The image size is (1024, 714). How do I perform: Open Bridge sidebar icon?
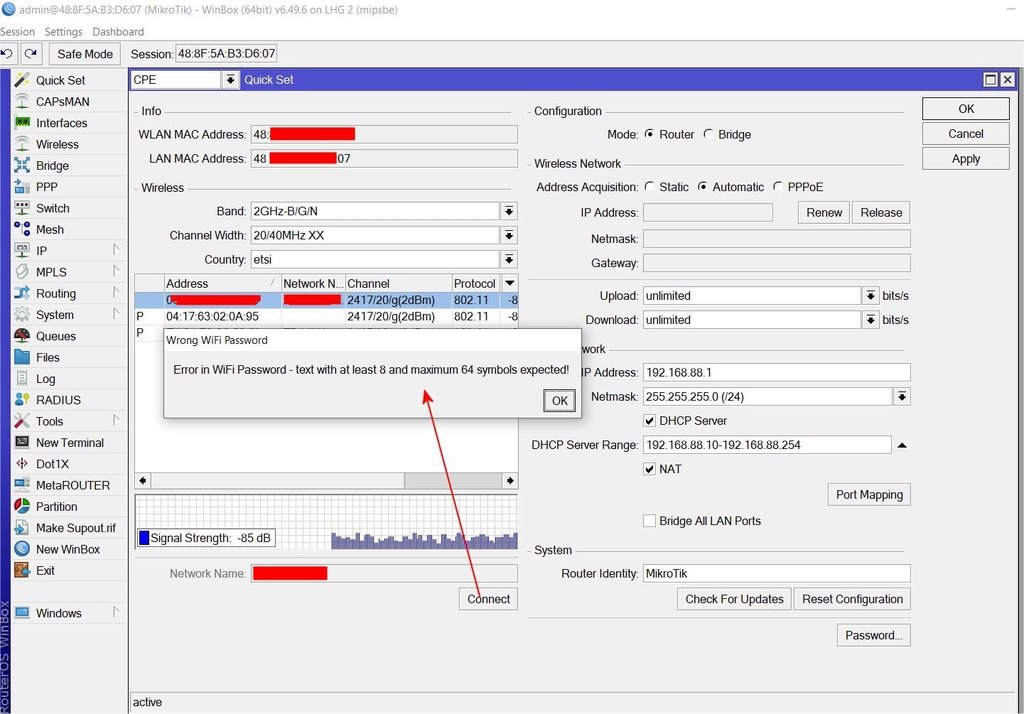click(x=22, y=165)
